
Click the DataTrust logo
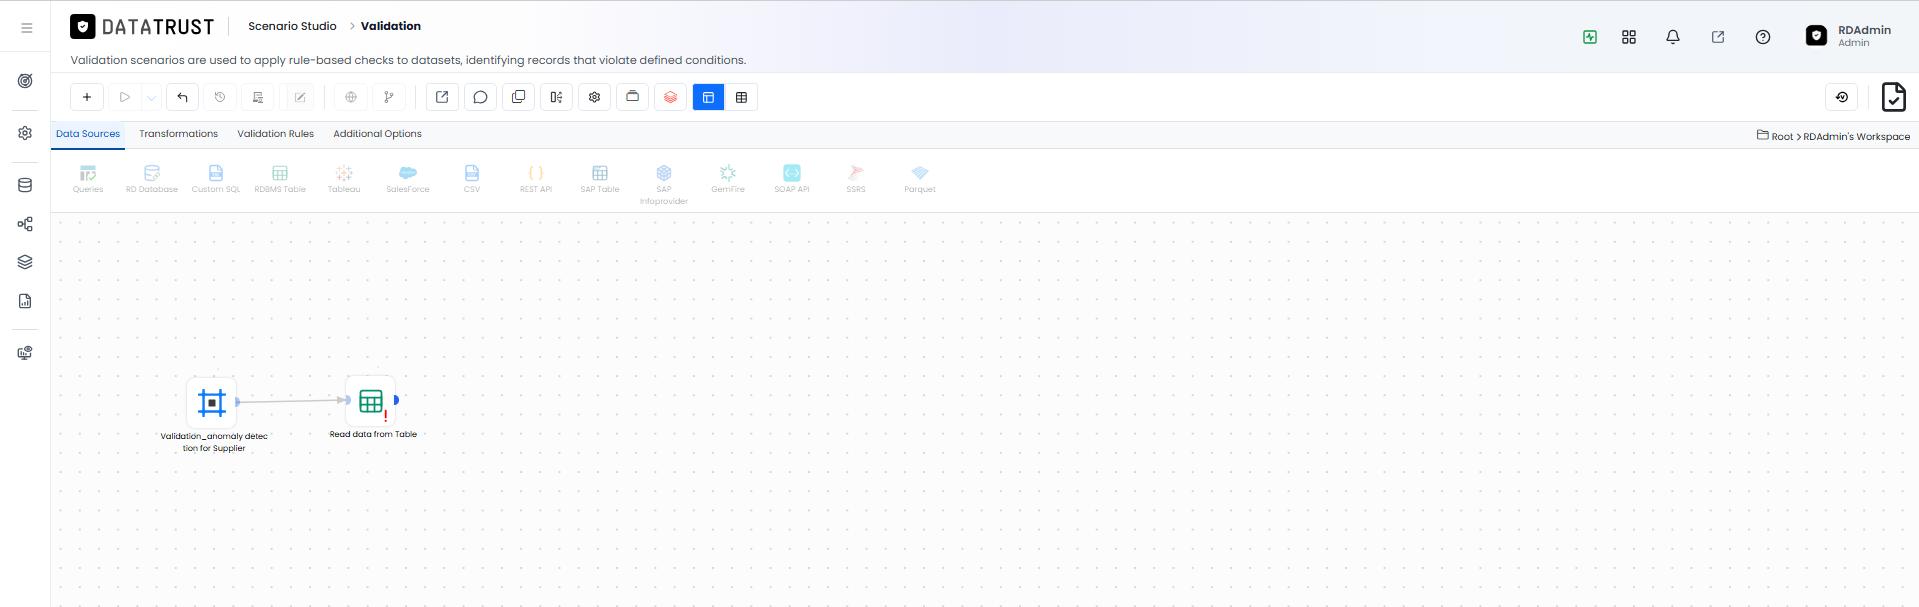click(x=142, y=27)
